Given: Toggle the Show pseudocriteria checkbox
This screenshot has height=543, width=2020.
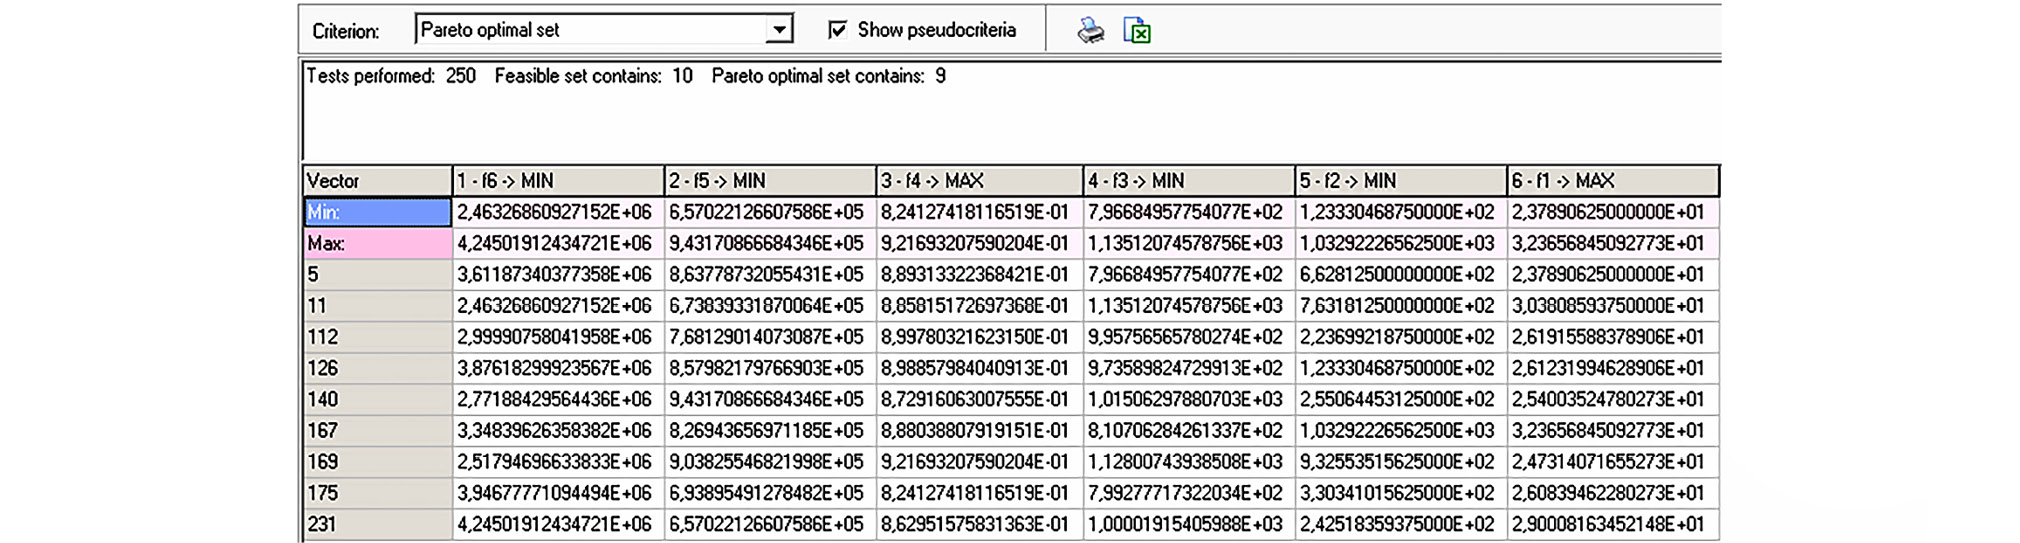Looking at the screenshot, I should (837, 30).
